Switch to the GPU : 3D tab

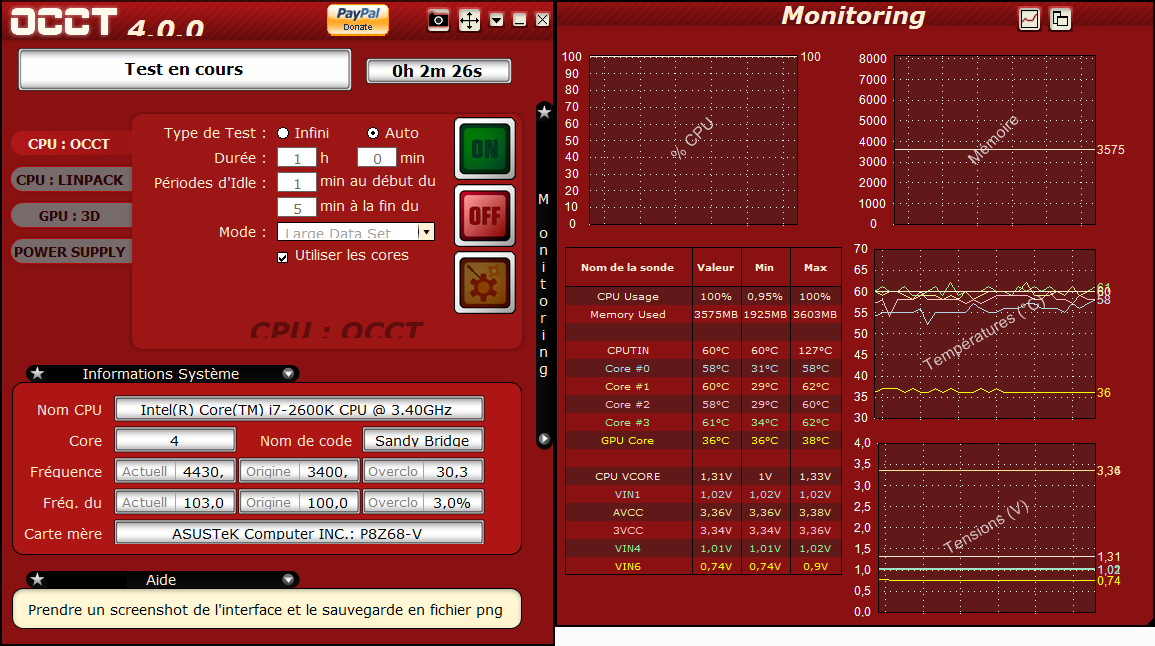(70, 216)
